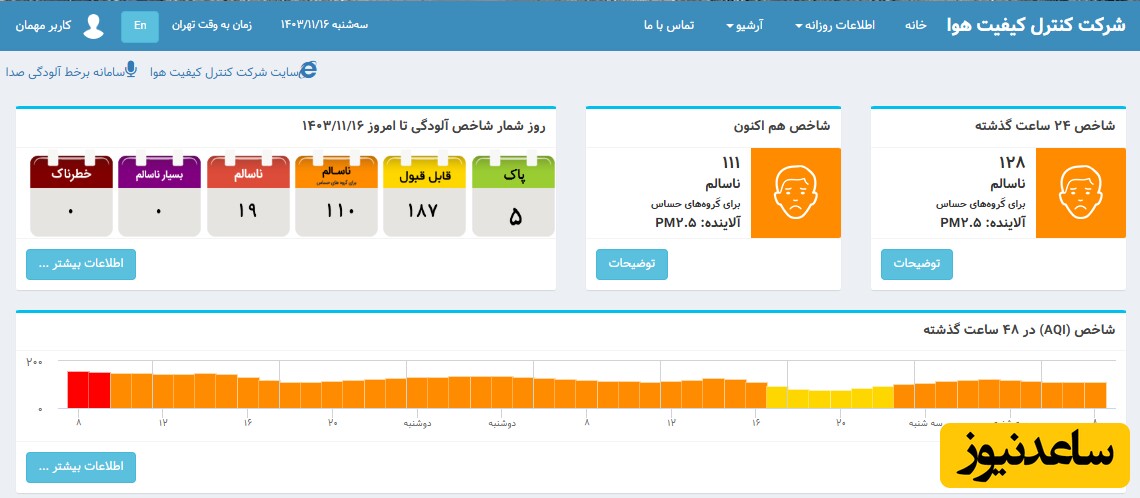Select the purple بسیار ناسالم calendar tile

(159, 196)
